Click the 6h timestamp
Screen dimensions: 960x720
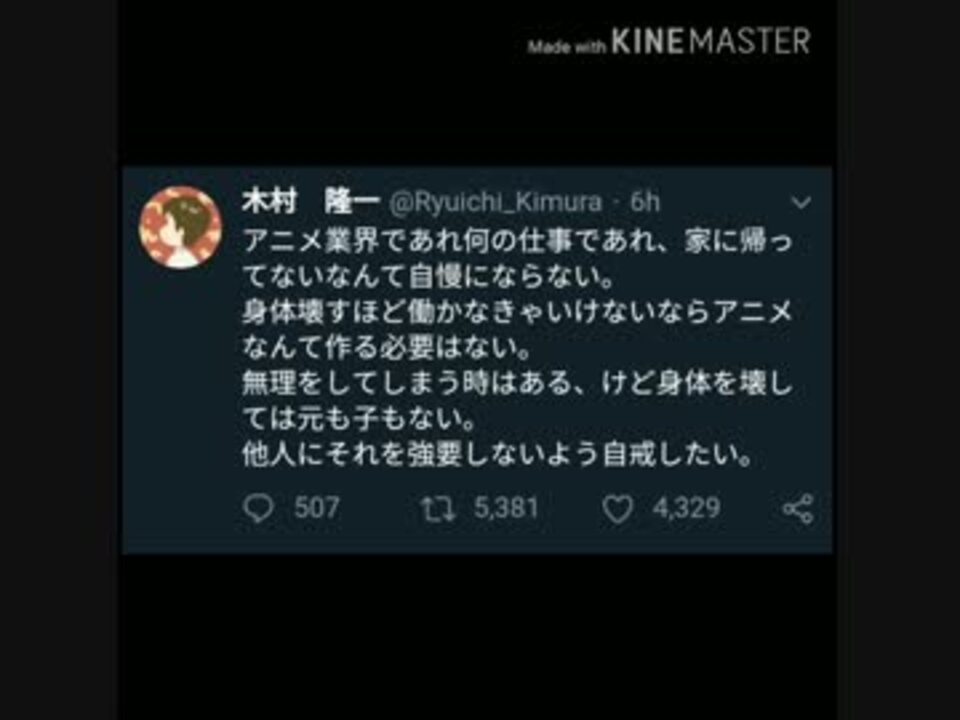coord(645,201)
